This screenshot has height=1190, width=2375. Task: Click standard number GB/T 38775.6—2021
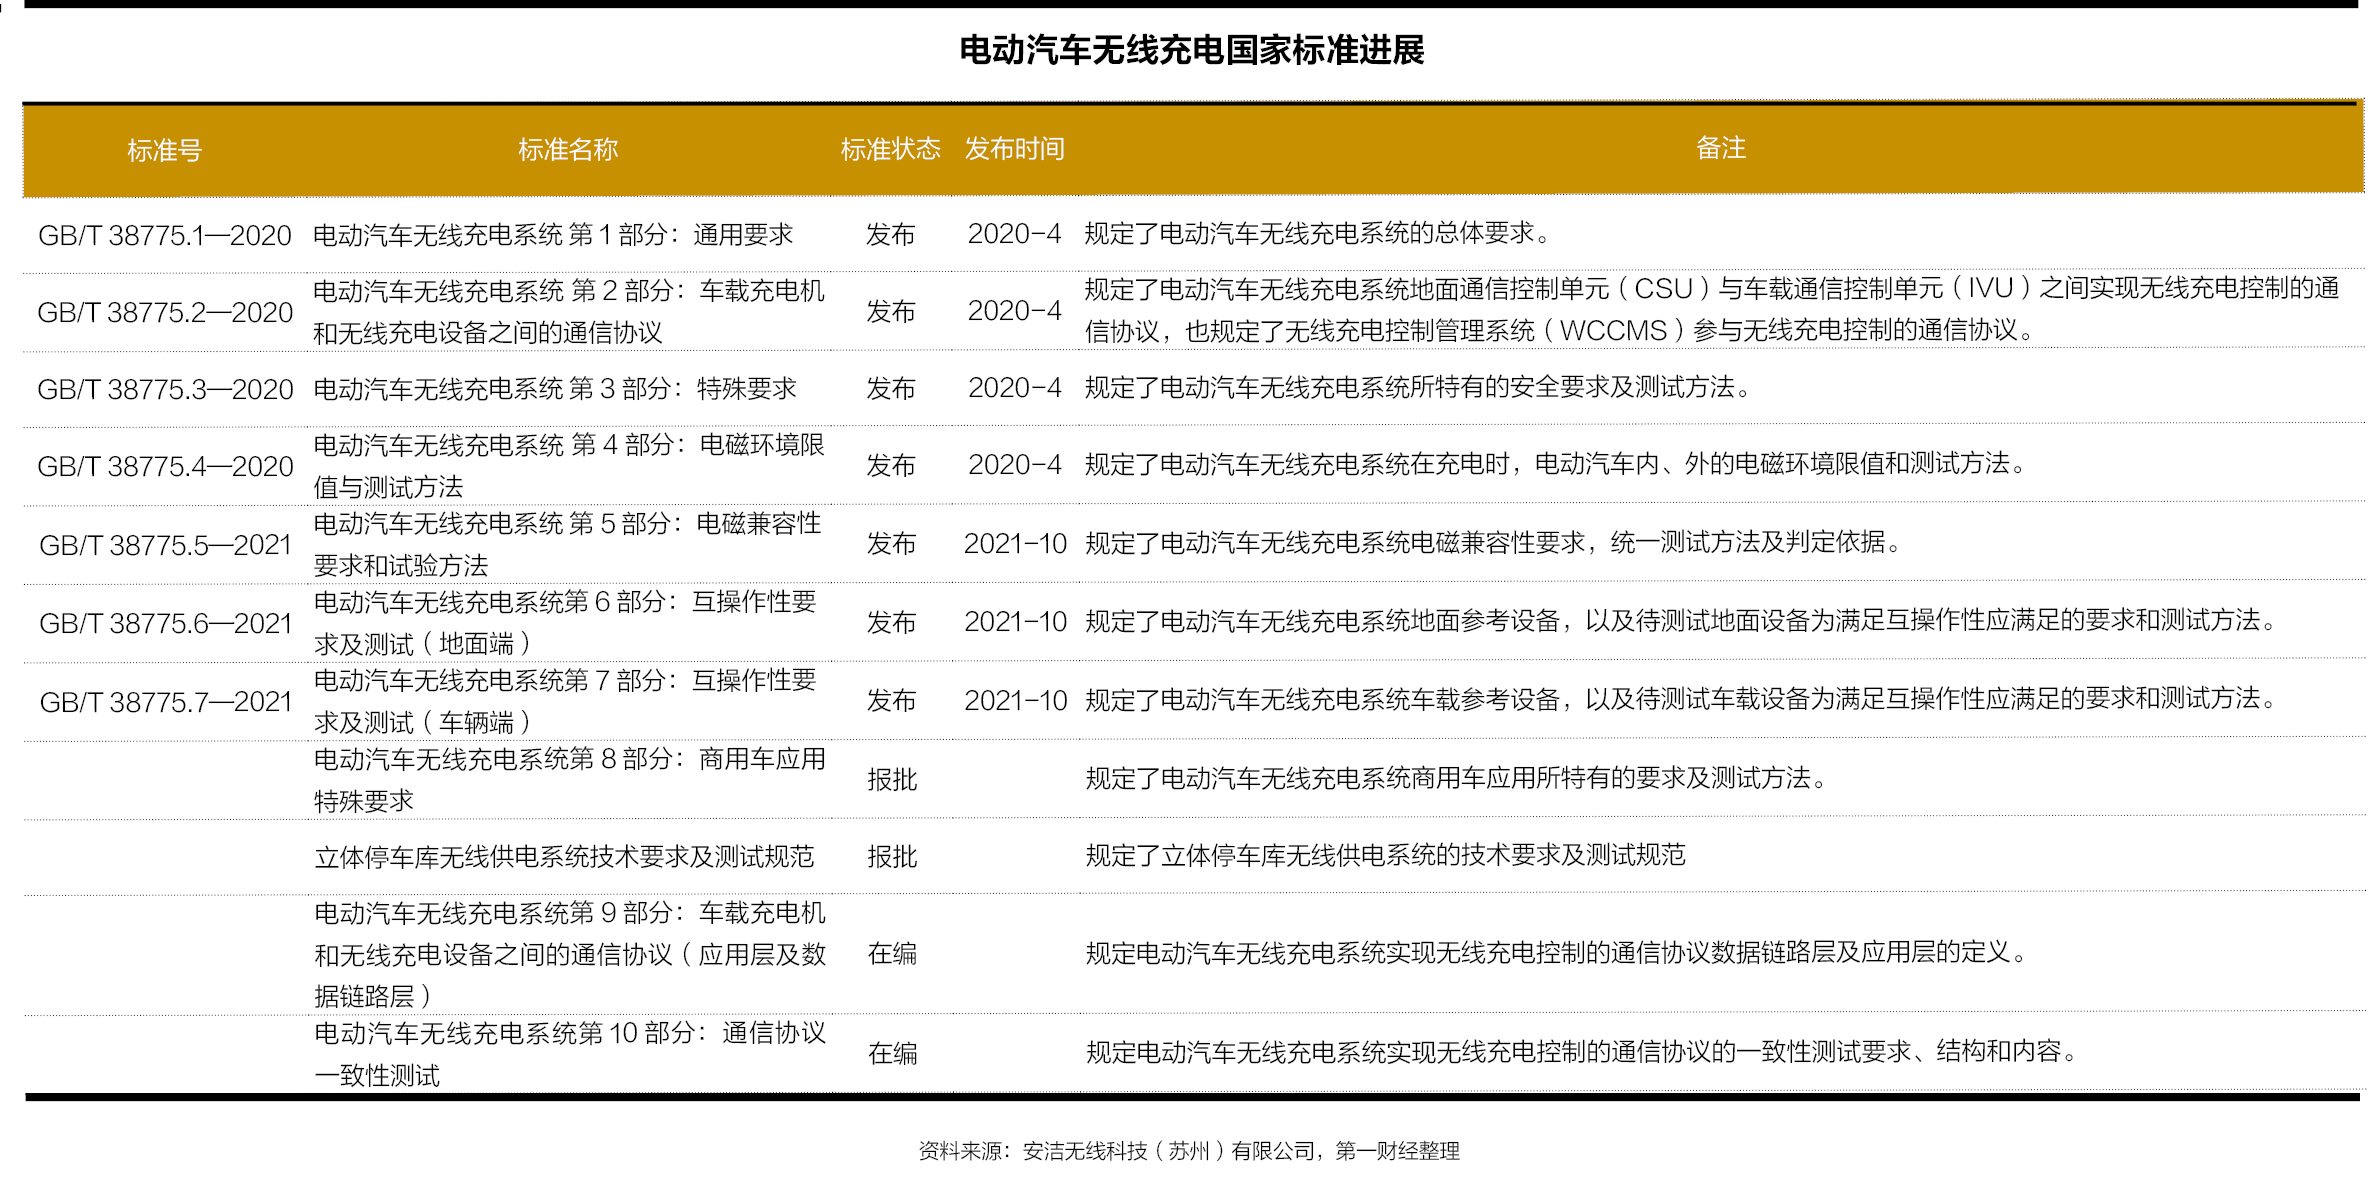(165, 624)
